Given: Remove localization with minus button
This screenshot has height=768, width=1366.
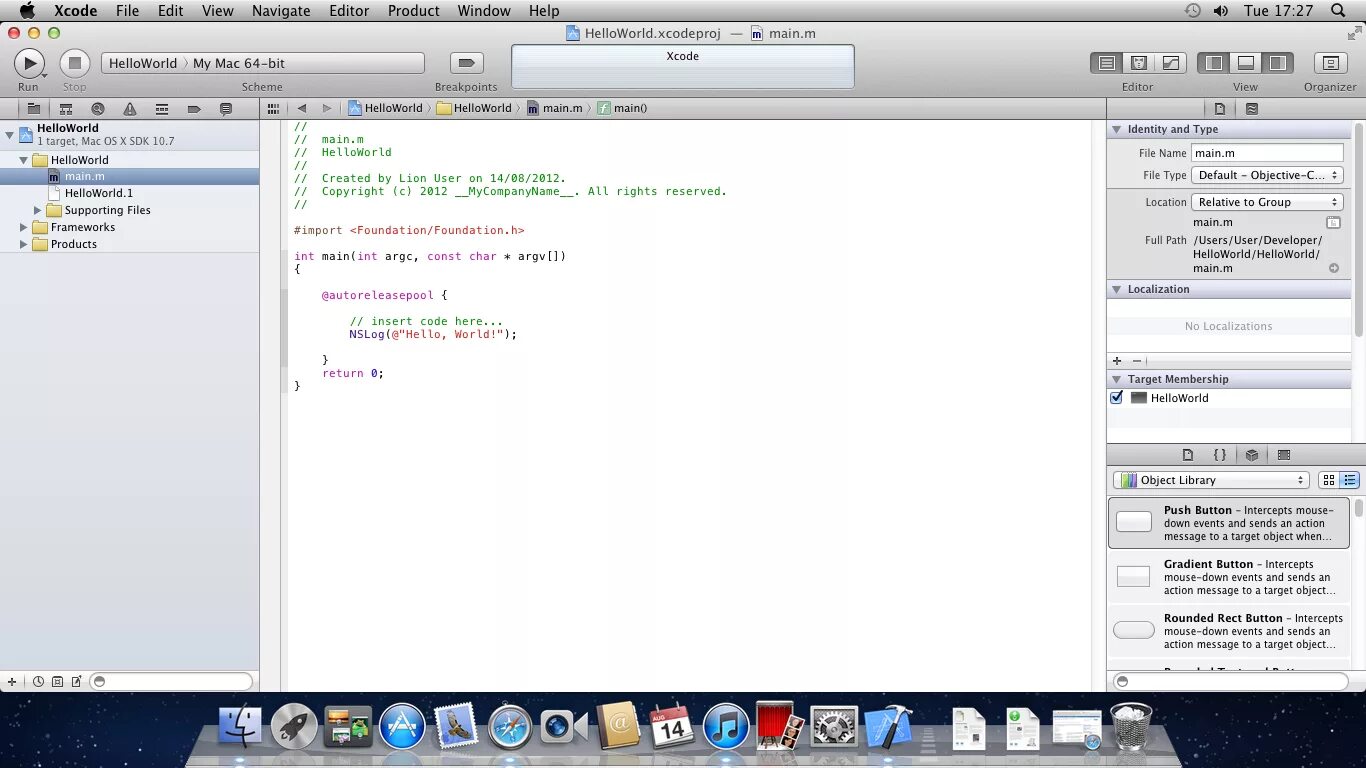Looking at the screenshot, I should (1136, 361).
